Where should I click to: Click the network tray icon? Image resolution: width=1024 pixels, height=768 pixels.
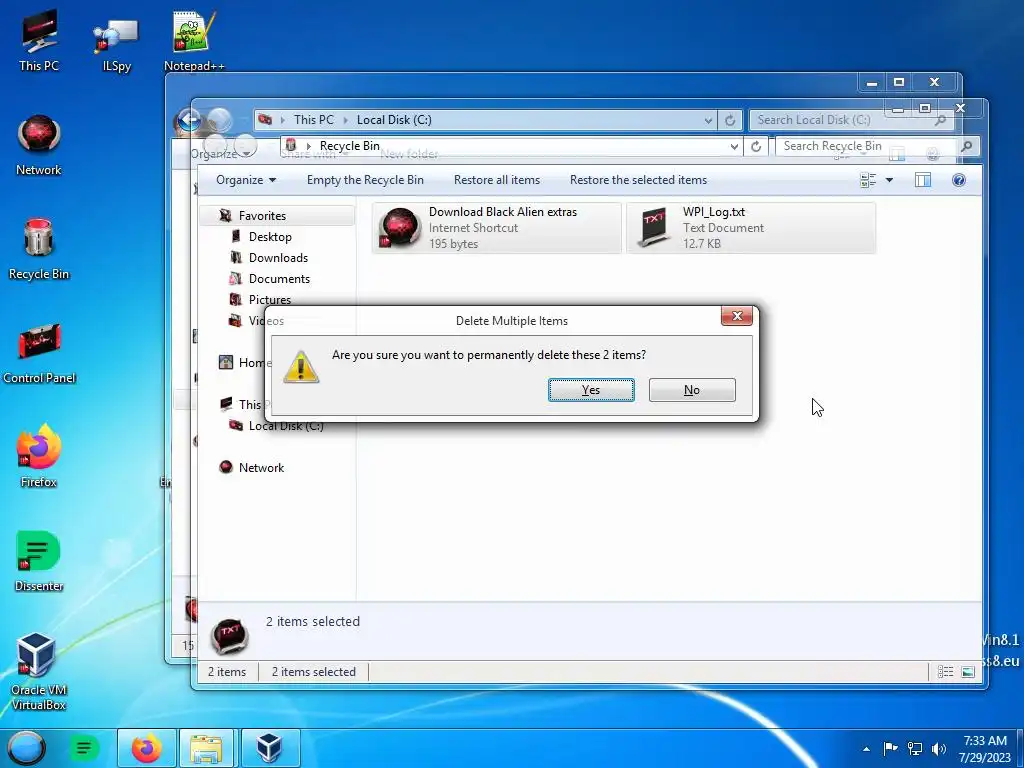click(915, 748)
